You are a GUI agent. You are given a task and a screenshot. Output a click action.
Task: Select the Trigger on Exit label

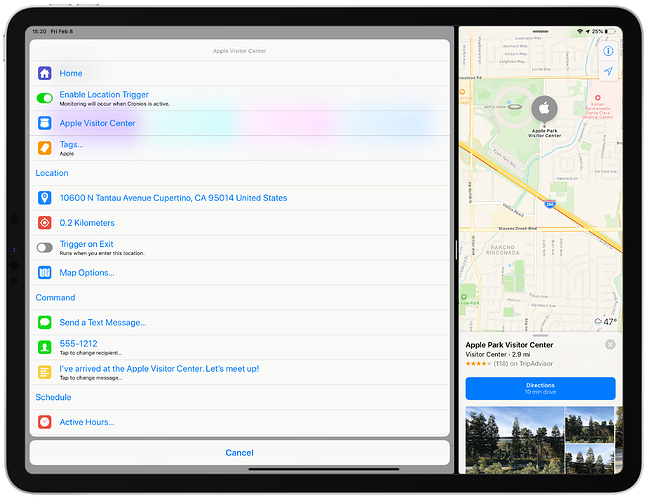tap(87, 244)
